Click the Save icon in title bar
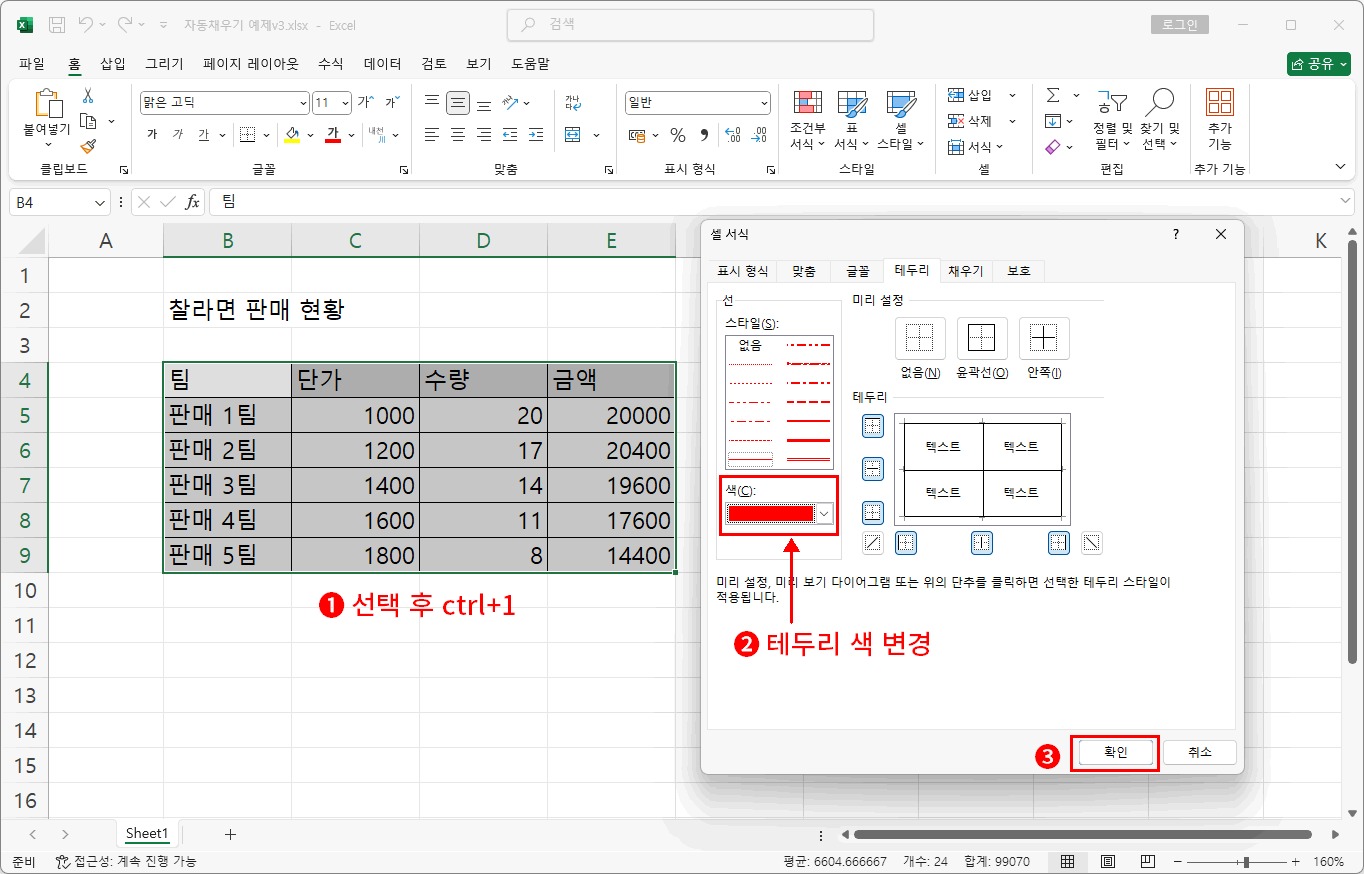Viewport: 1364px width, 874px height. [57, 25]
